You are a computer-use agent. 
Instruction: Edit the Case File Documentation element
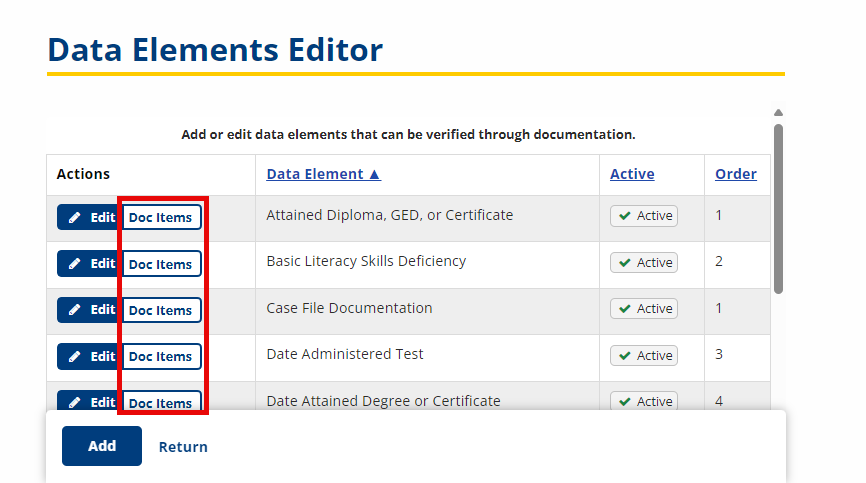tap(88, 310)
